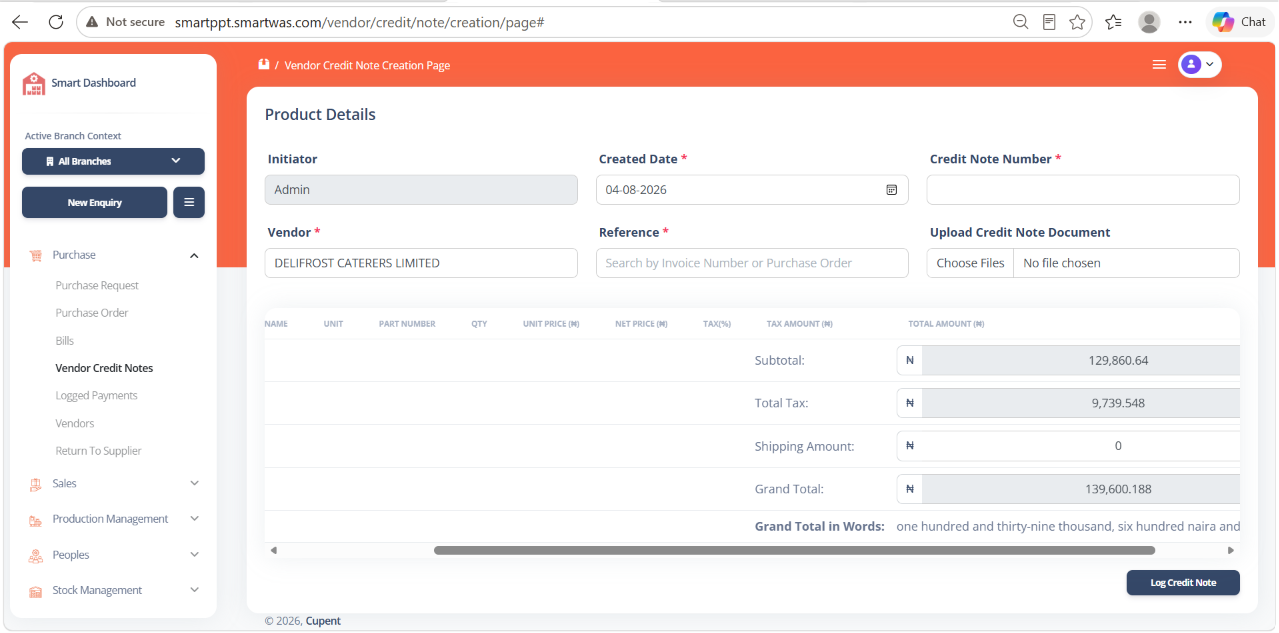Image resolution: width=1279 pixels, height=633 pixels.
Task: Toggle the top hamburger menu icon
Action: (1159, 65)
